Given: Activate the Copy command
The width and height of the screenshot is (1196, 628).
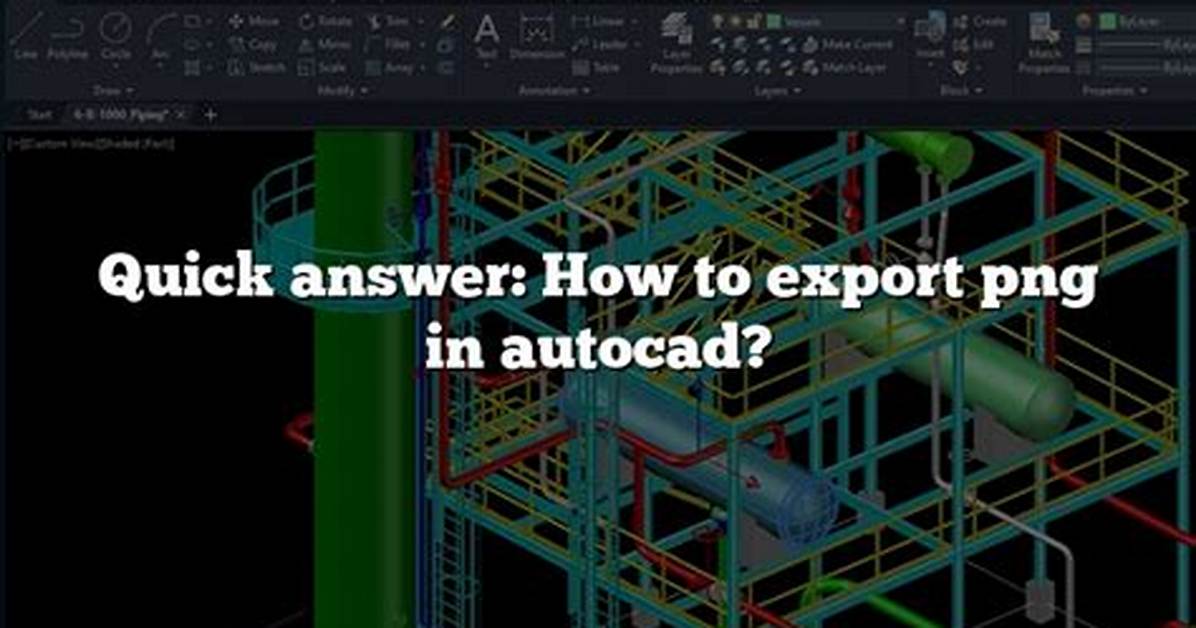Looking at the screenshot, I should [253, 45].
